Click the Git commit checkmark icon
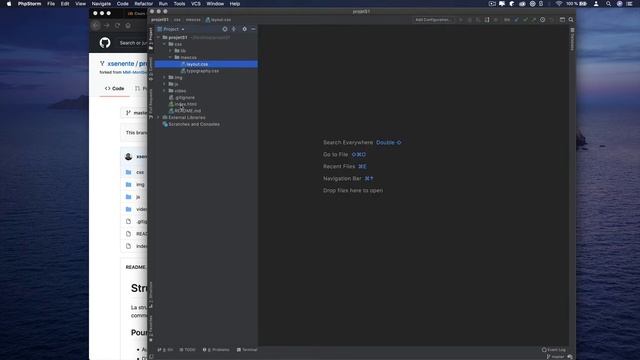The height and width of the screenshot is (360, 640). click(525, 20)
